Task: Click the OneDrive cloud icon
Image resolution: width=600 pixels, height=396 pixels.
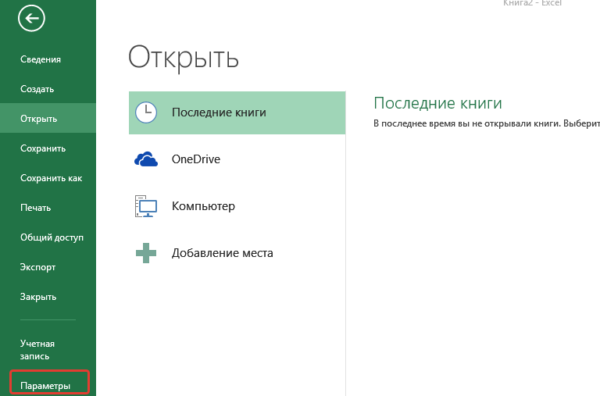Action: click(x=146, y=159)
